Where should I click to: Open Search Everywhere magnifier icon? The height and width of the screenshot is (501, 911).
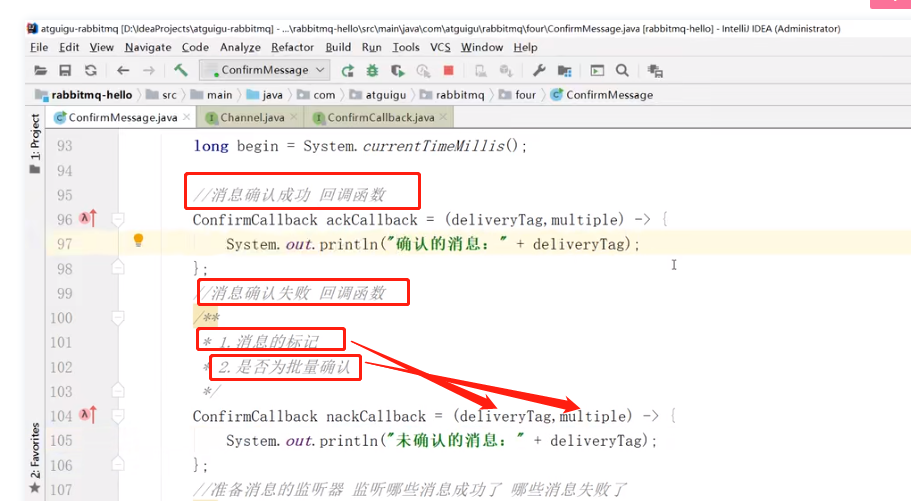pos(622,71)
